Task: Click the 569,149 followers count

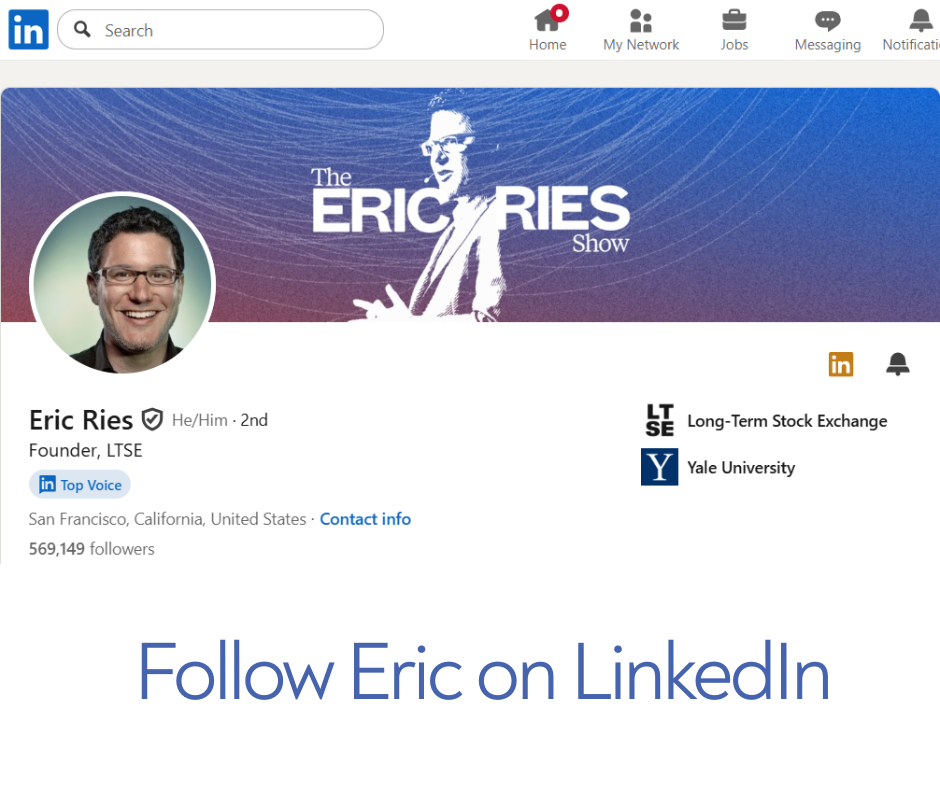Action: 92,549
